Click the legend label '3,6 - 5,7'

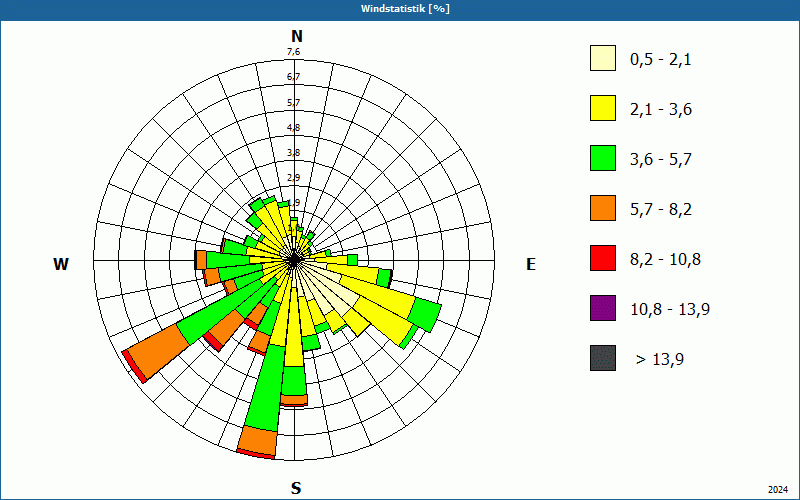coord(661,160)
